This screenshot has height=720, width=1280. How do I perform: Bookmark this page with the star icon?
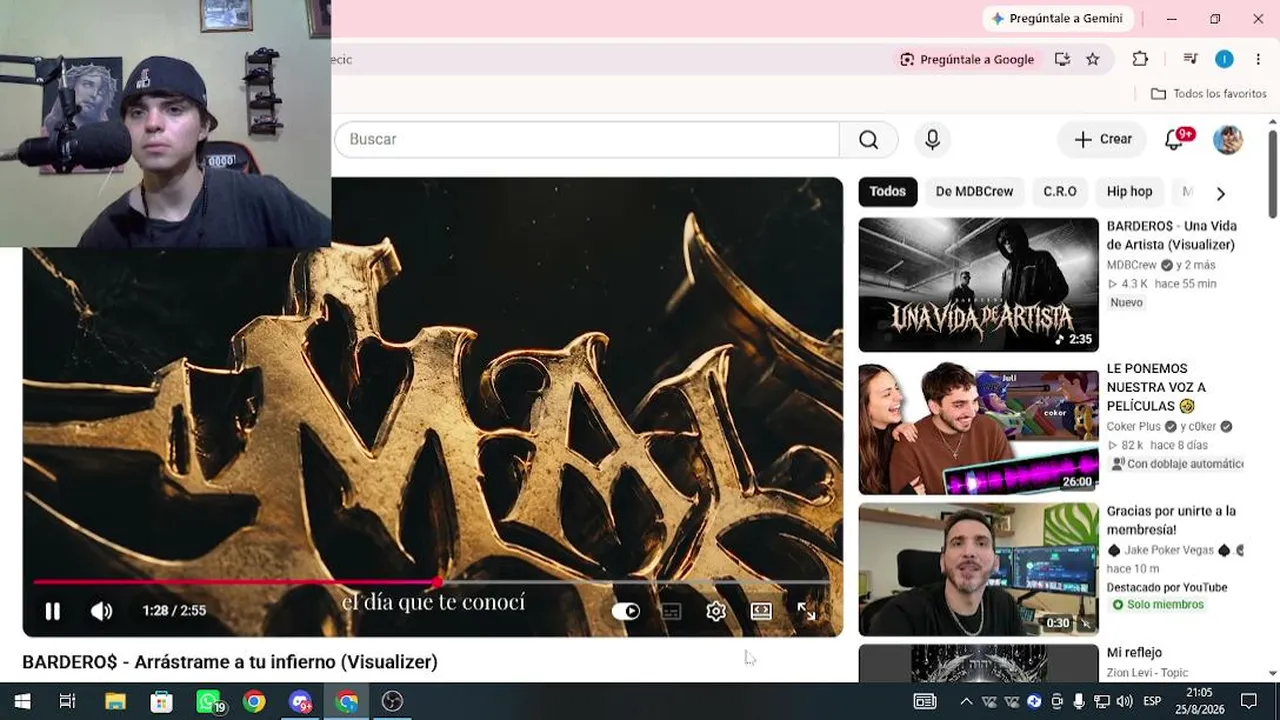(x=1093, y=59)
